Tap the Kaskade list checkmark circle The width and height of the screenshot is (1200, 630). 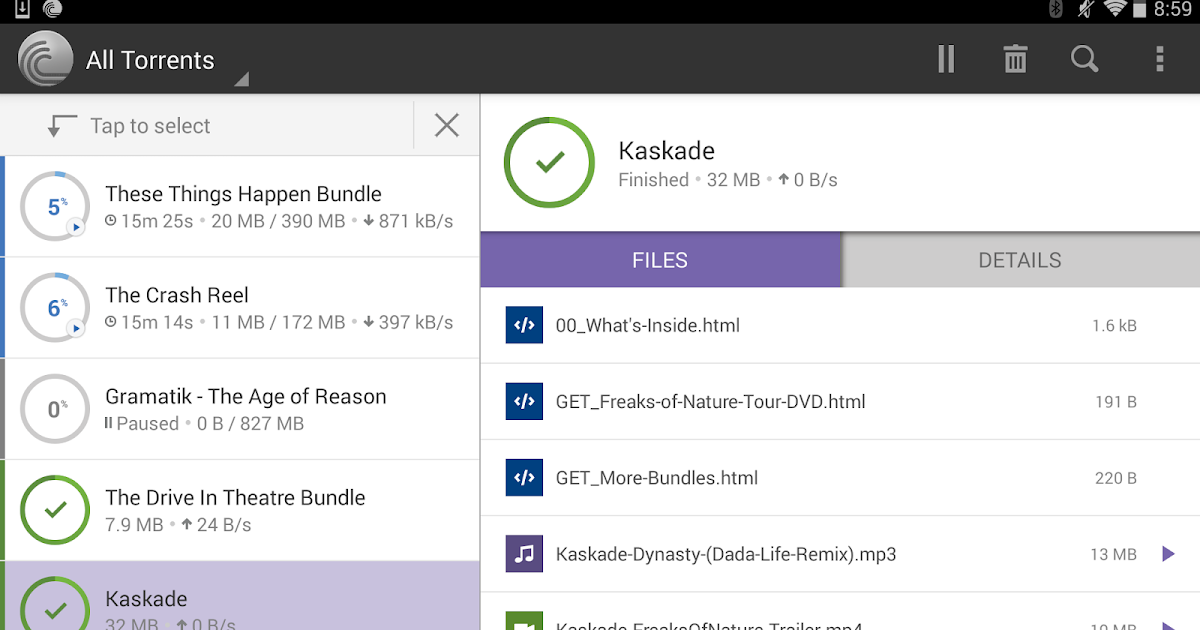click(55, 603)
